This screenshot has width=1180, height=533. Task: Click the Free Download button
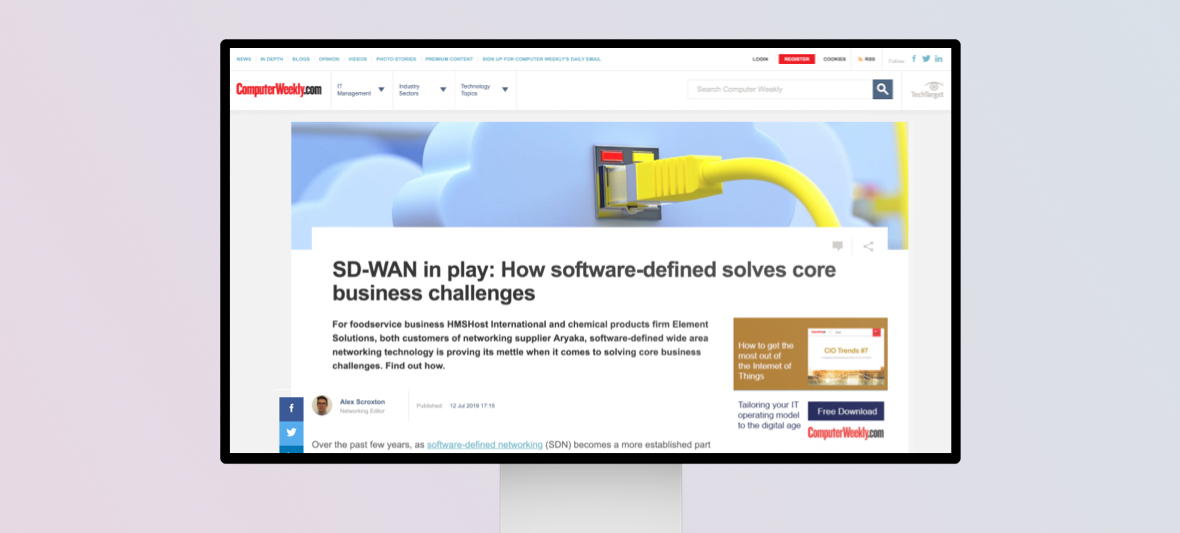click(846, 411)
